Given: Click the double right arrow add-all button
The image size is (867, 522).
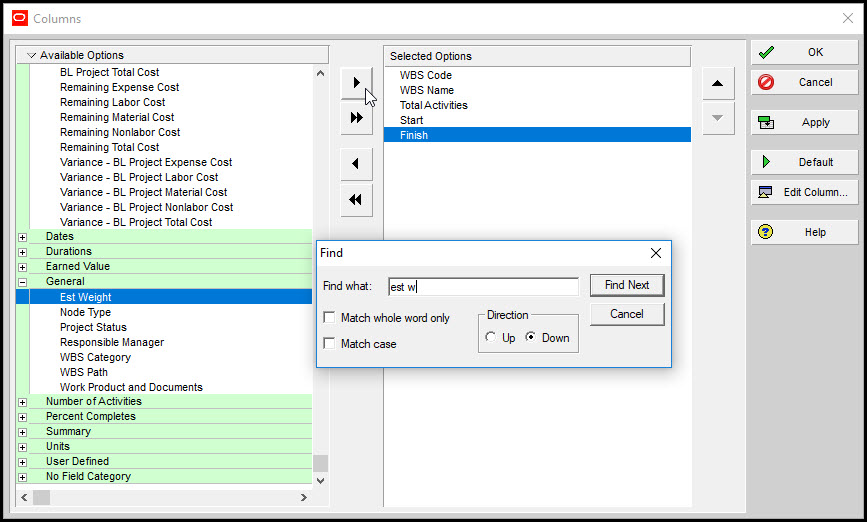Looking at the screenshot, I should point(355,118).
